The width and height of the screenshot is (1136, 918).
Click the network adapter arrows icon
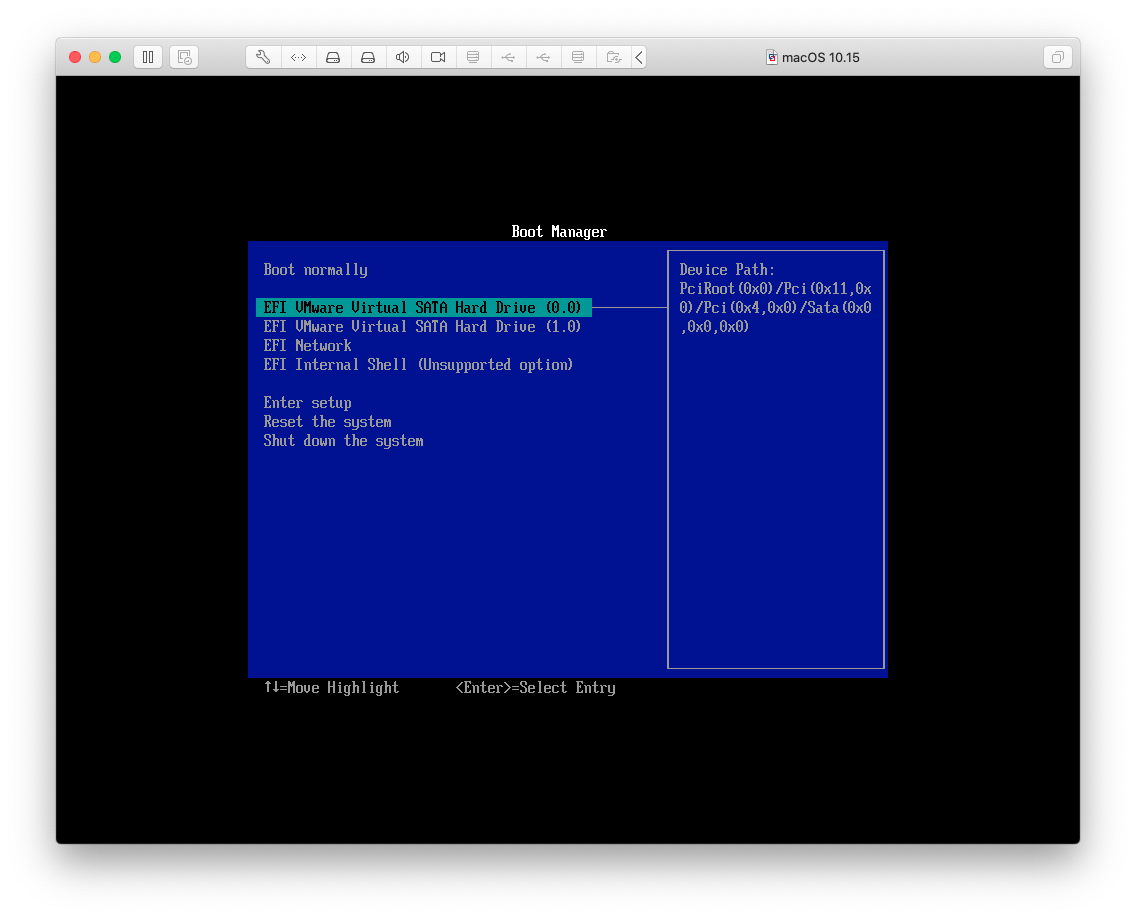tap(298, 57)
